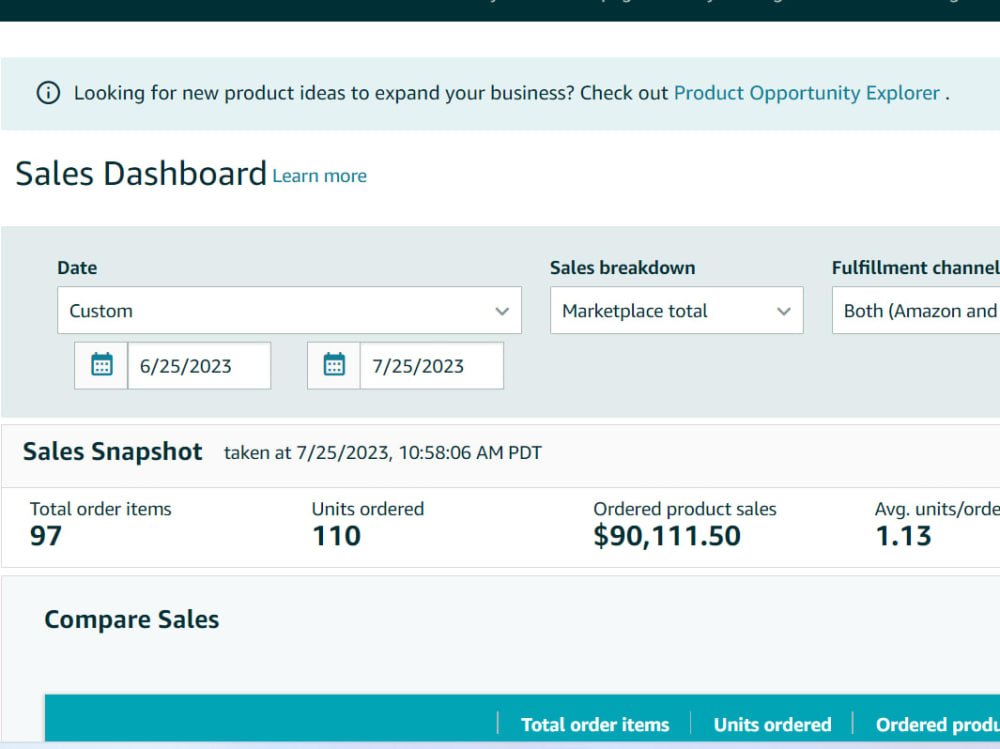
Task: Click the Sales Snapshot heading
Action: [112, 452]
